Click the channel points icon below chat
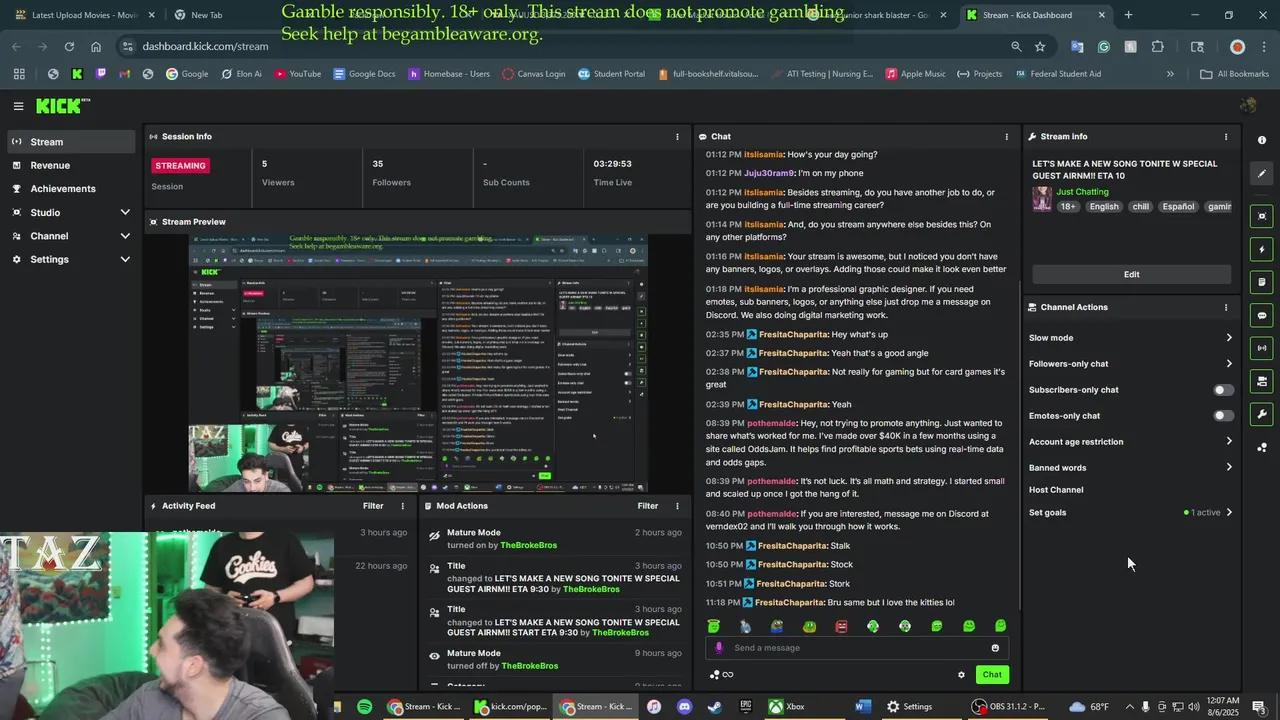Viewport: 1280px width, 720px height. [x=714, y=675]
